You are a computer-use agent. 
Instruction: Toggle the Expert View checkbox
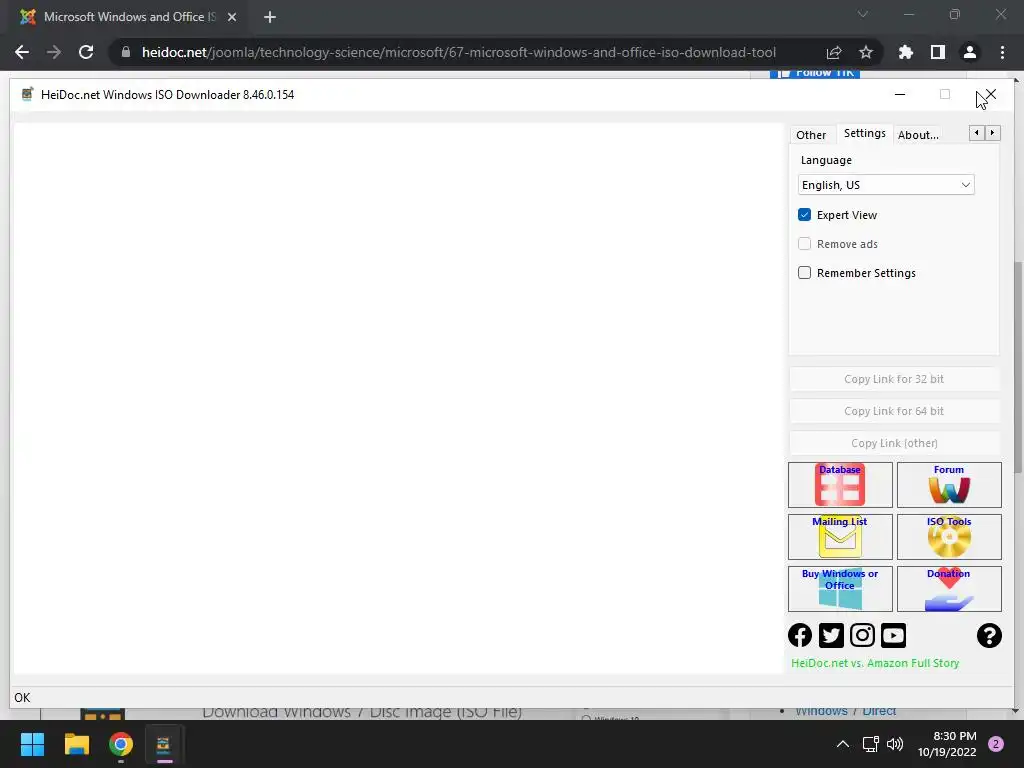point(805,215)
